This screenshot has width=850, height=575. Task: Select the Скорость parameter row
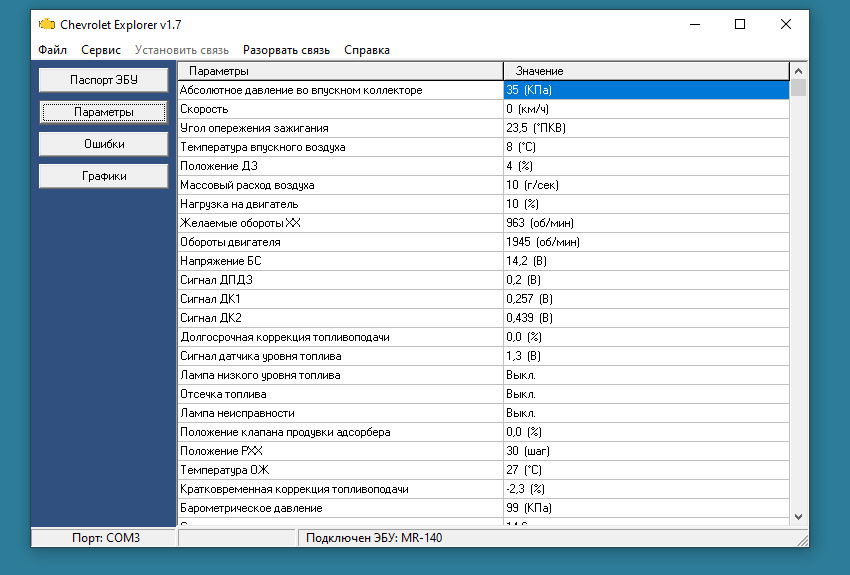pyautogui.click(x=484, y=109)
